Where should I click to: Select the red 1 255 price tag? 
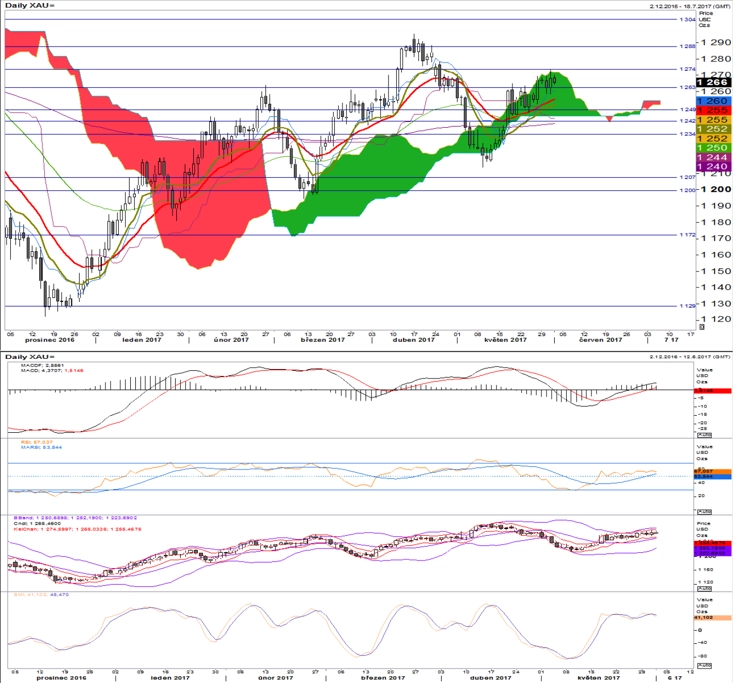point(714,110)
